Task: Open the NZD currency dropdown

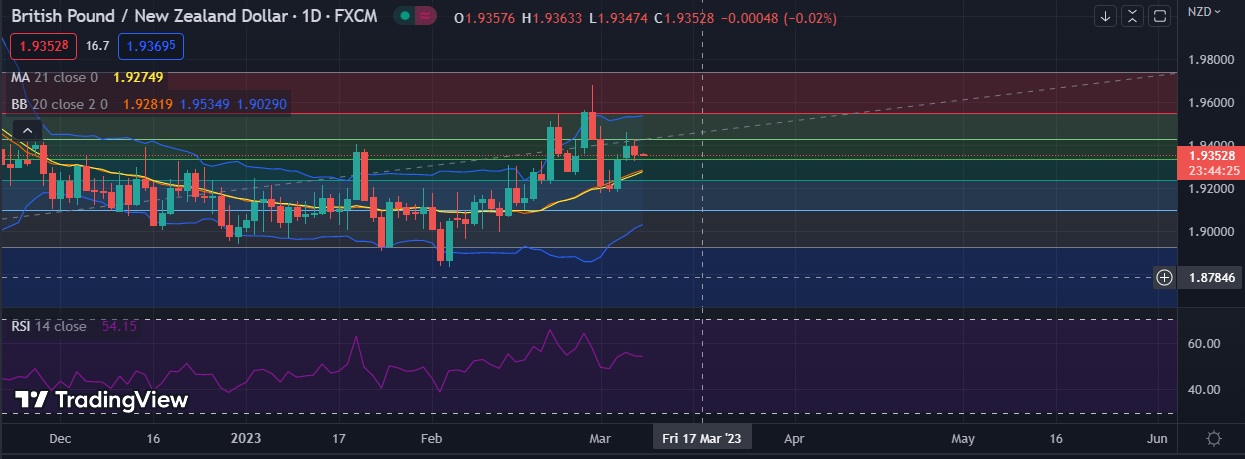Action: coord(1203,12)
